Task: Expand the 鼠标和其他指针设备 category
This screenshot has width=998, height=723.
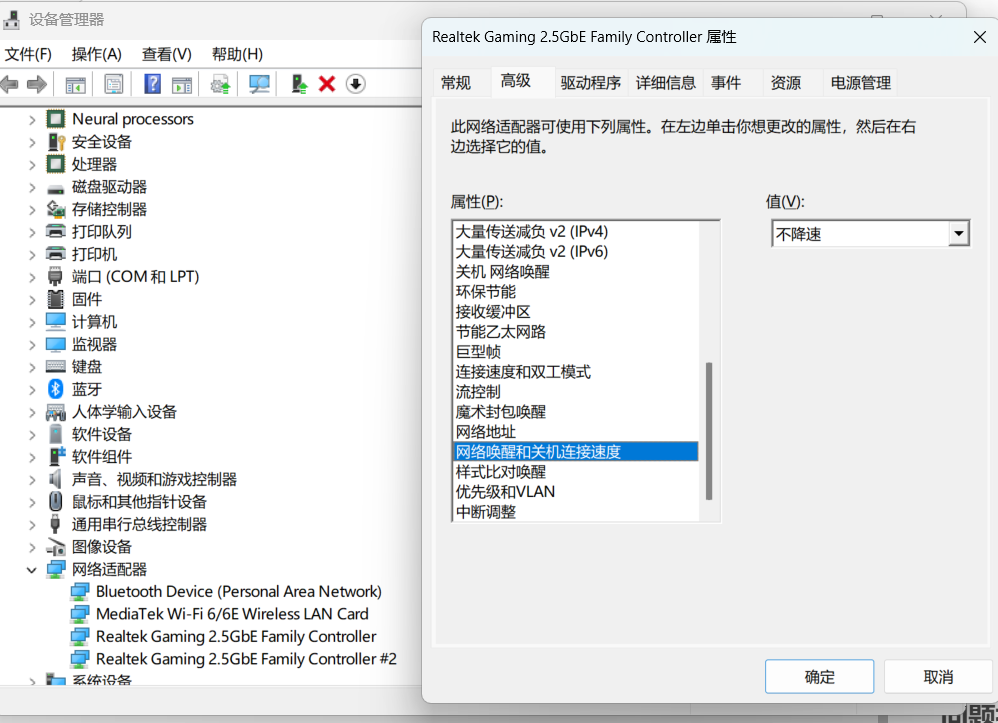Action: click(x=32, y=502)
